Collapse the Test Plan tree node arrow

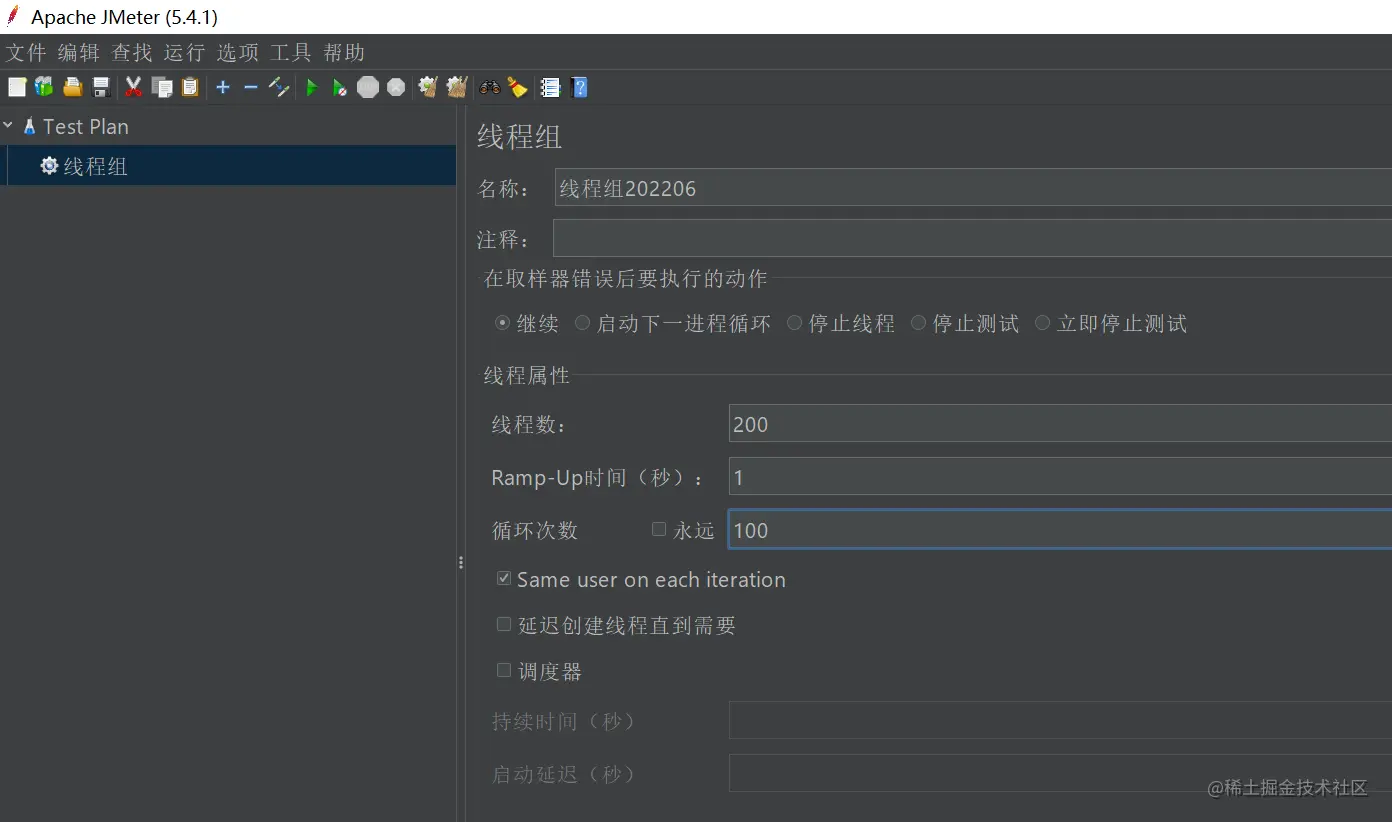8,126
